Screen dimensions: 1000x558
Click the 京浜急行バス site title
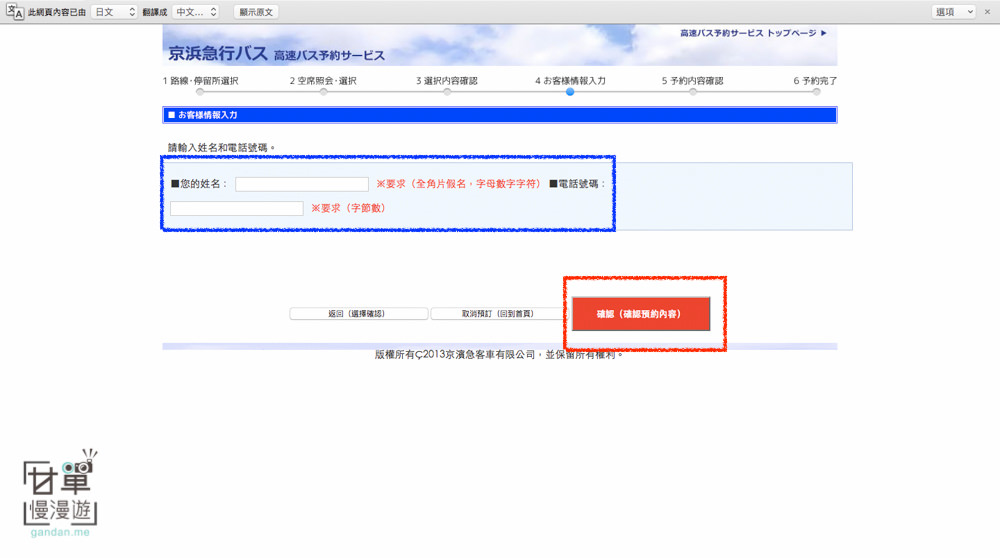(x=217, y=53)
